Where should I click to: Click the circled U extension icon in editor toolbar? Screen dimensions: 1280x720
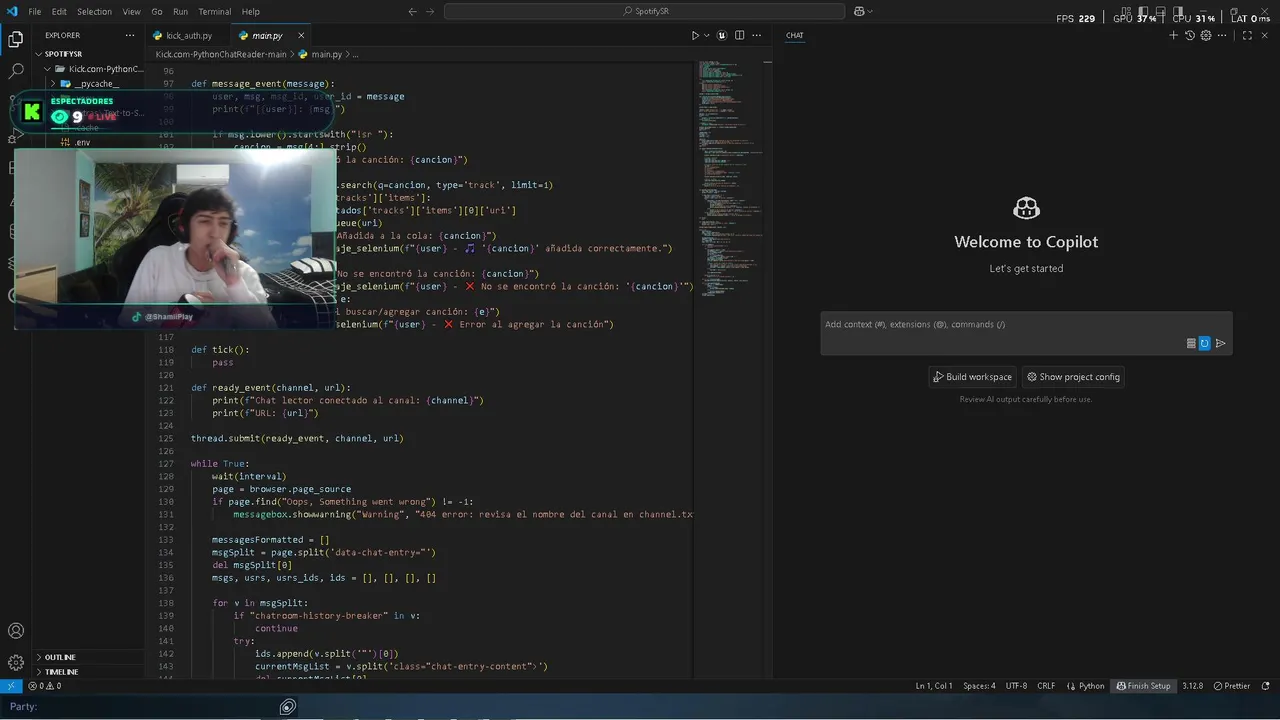pos(722,35)
